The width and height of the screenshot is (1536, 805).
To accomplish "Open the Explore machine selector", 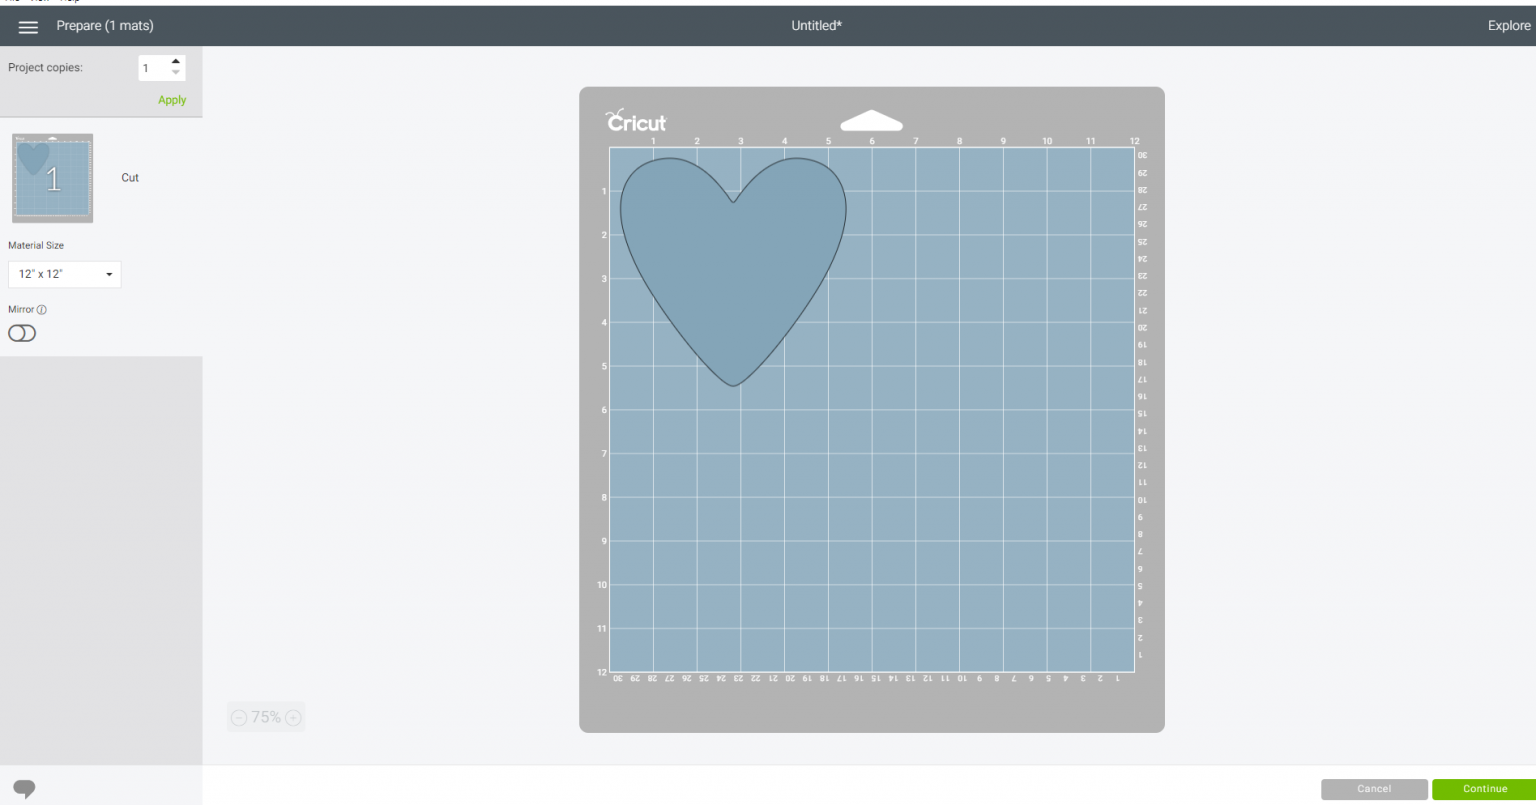I will coord(1508,26).
